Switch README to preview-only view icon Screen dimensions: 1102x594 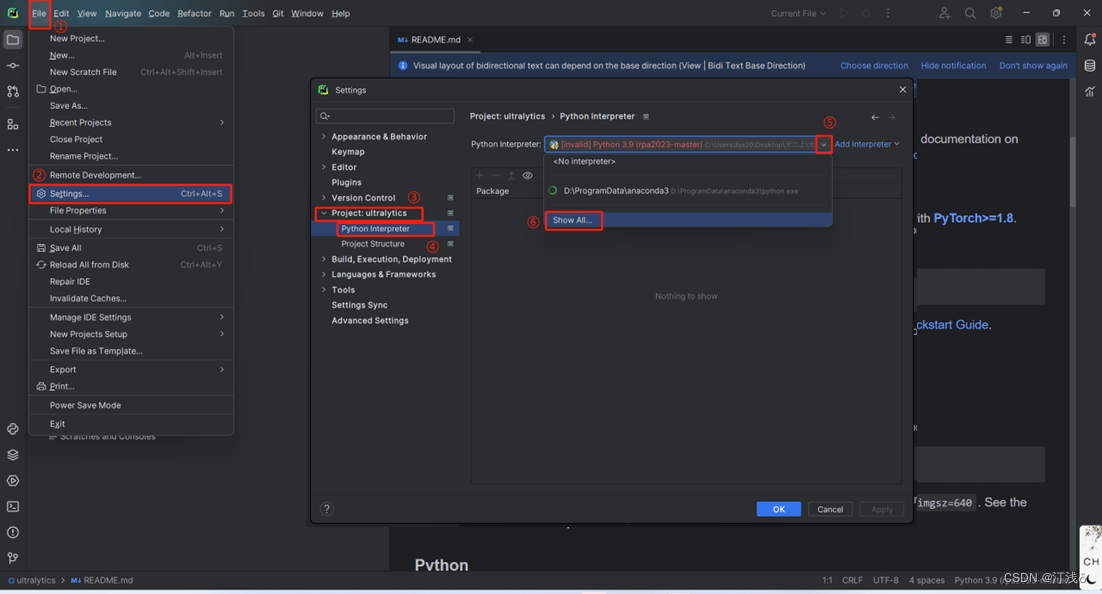point(1042,40)
